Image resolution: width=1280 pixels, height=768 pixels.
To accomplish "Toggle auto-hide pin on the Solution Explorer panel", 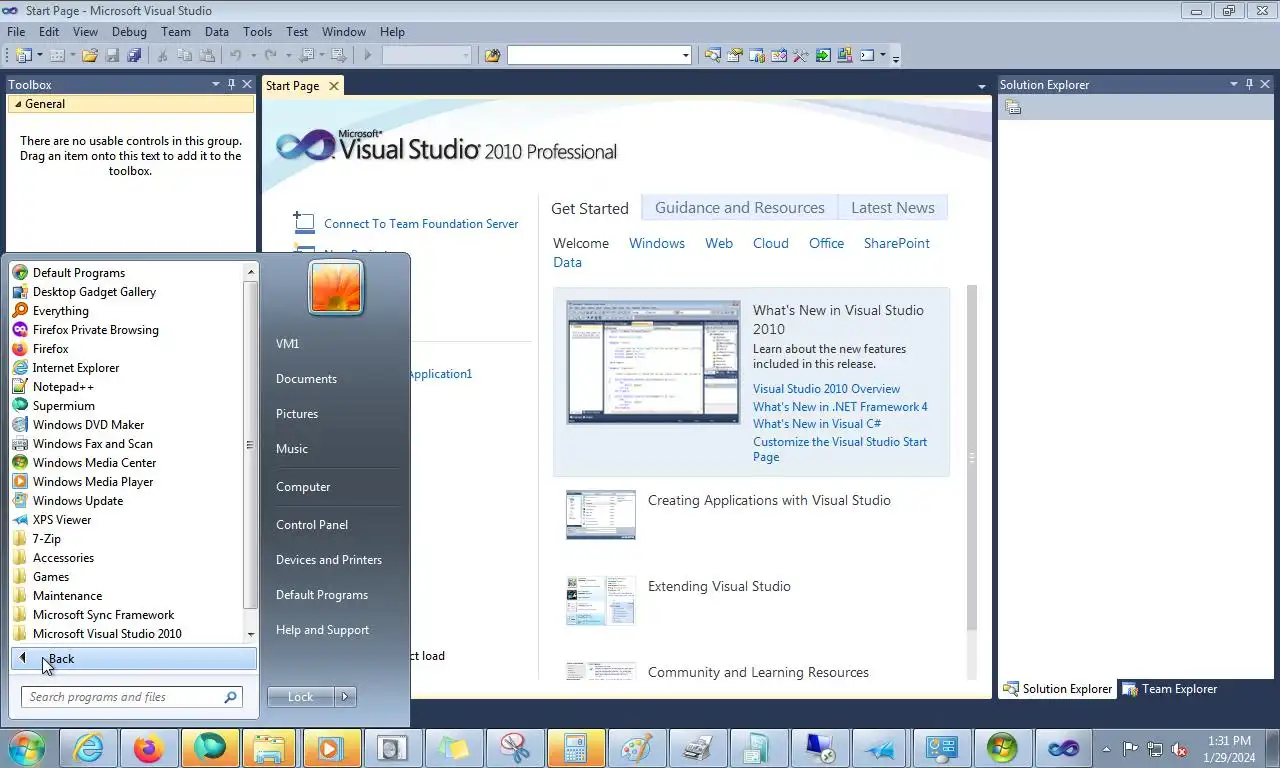I will pyautogui.click(x=1249, y=85).
